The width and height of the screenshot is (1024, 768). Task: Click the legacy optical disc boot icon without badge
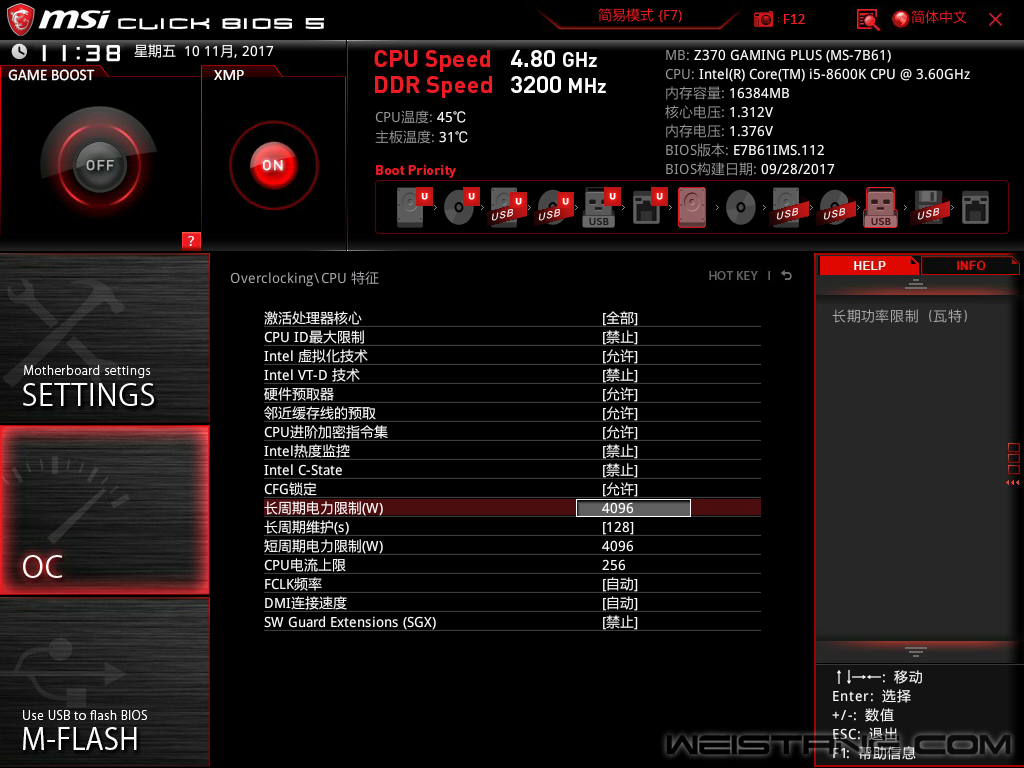741,208
